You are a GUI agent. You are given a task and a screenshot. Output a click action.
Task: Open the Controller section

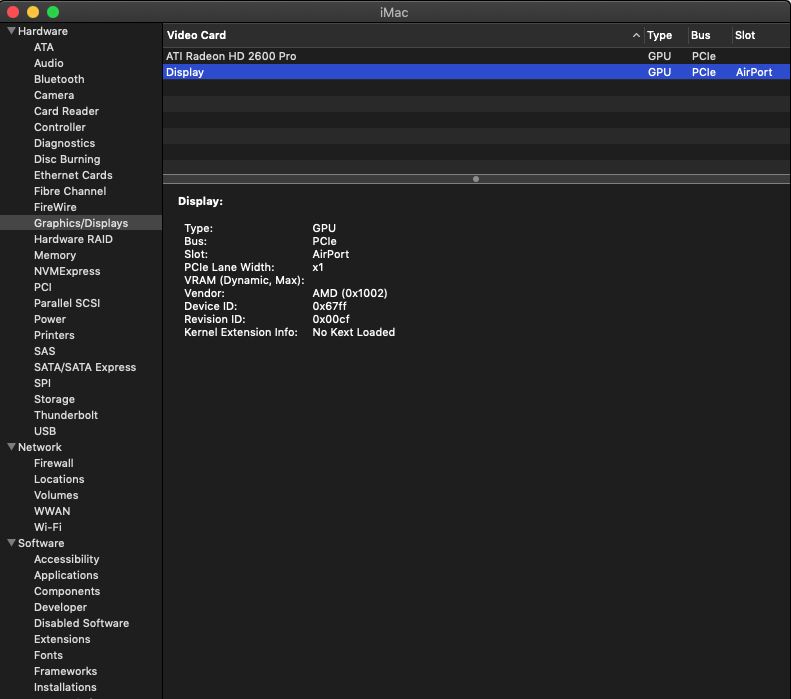tap(60, 127)
